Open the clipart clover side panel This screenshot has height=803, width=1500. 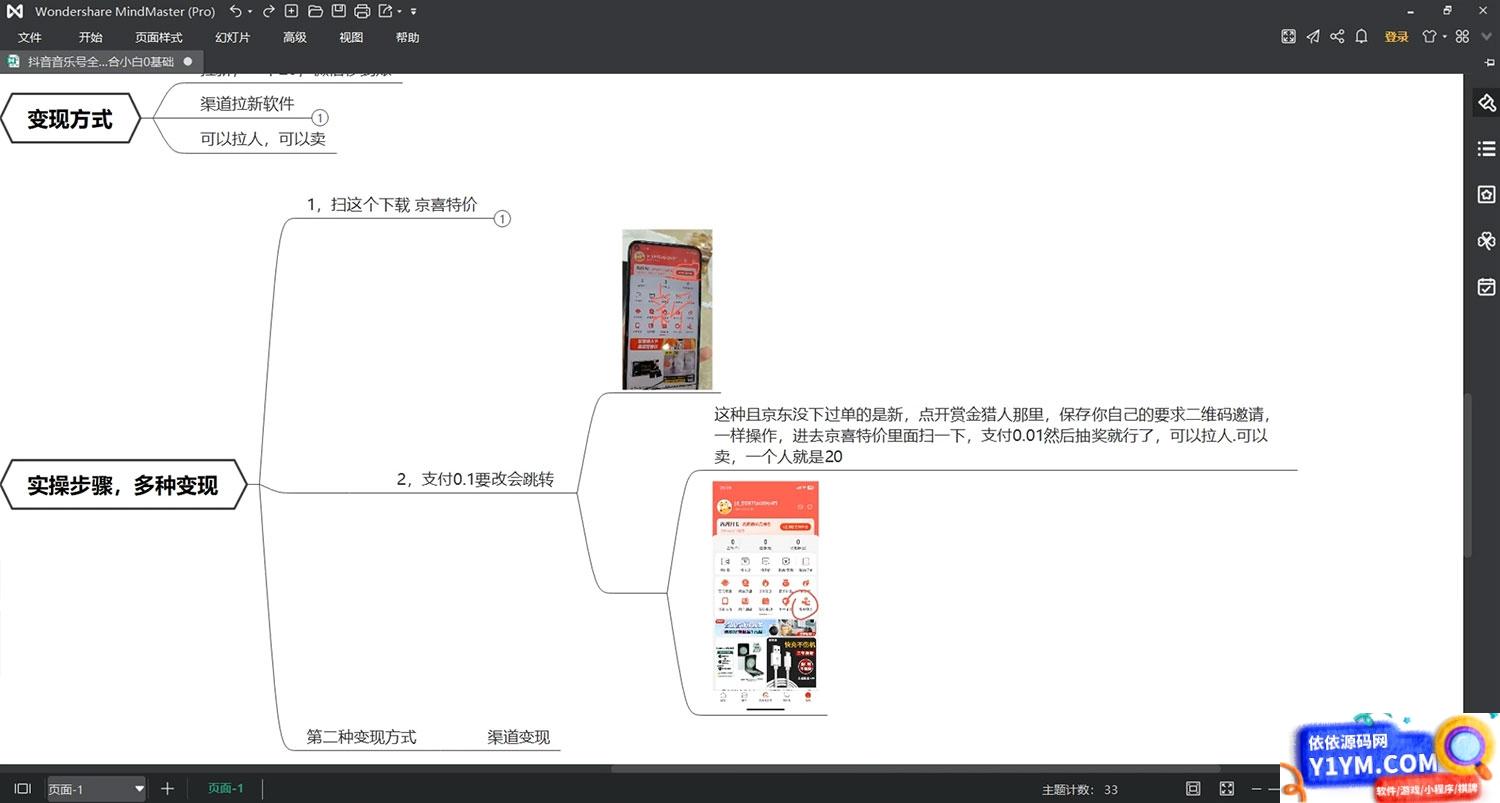1486,241
